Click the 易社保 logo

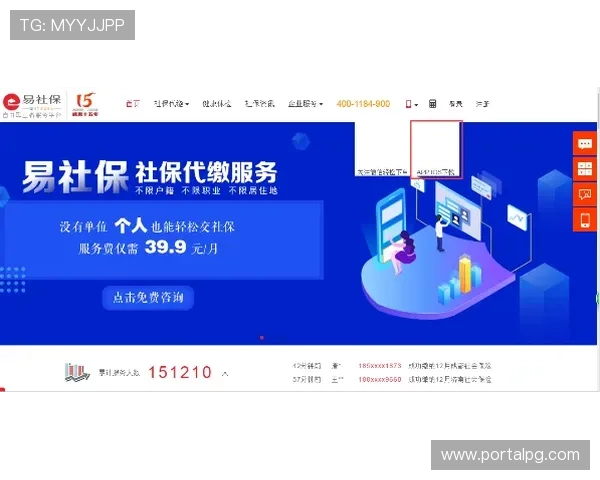pos(32,105)
